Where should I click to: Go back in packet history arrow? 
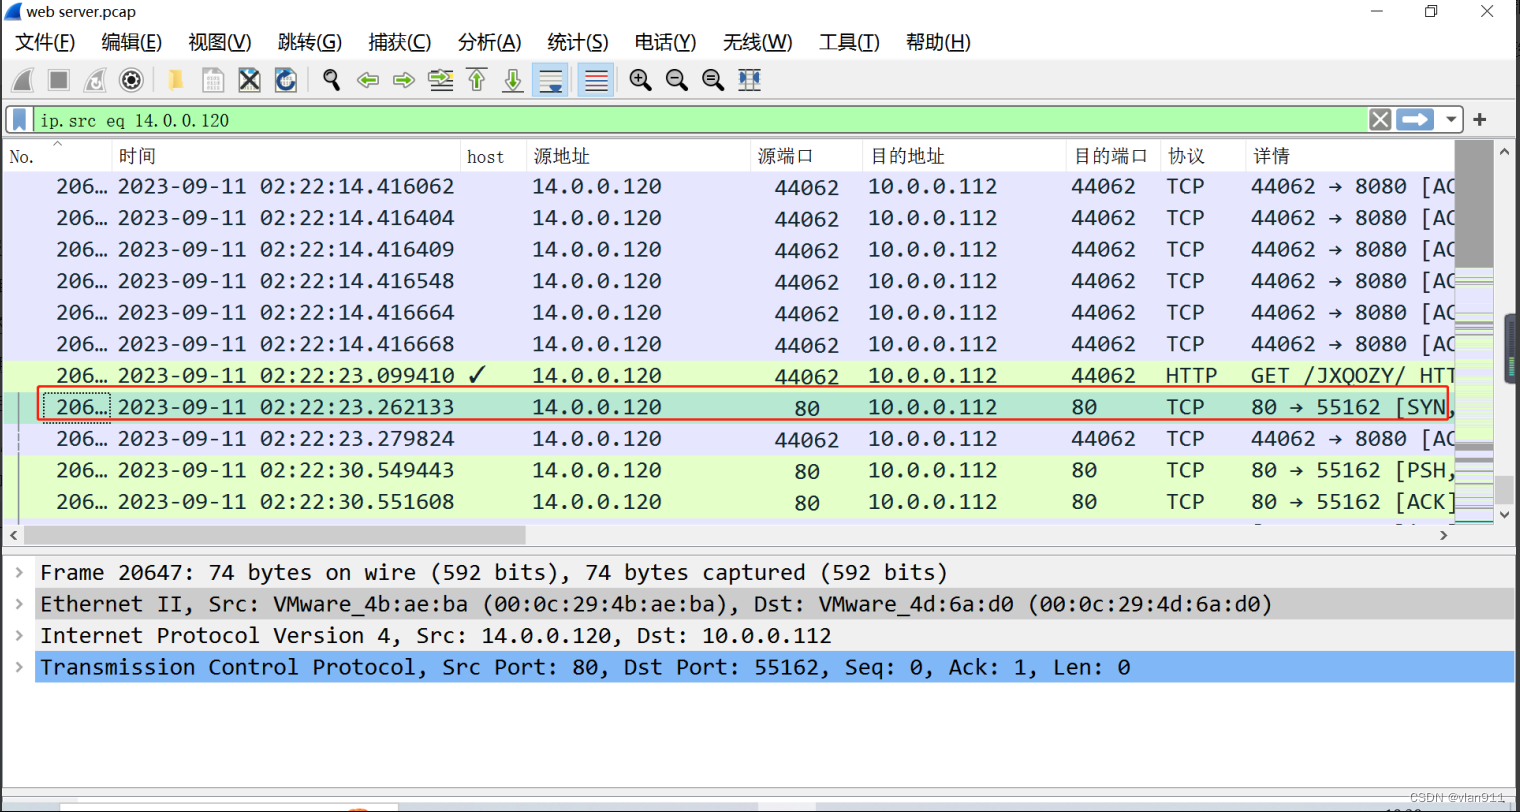(368, 80)
